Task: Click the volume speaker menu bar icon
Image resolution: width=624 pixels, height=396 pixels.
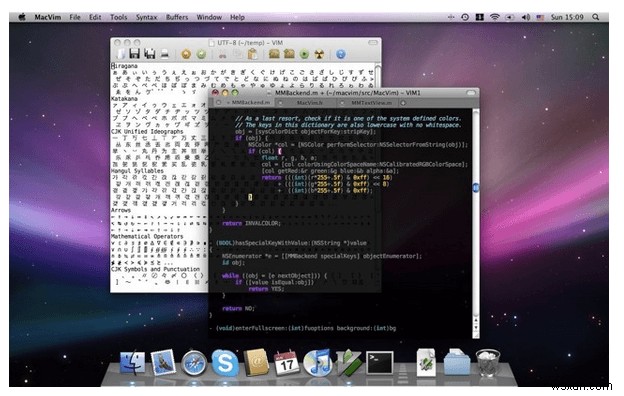Action: 526,17
